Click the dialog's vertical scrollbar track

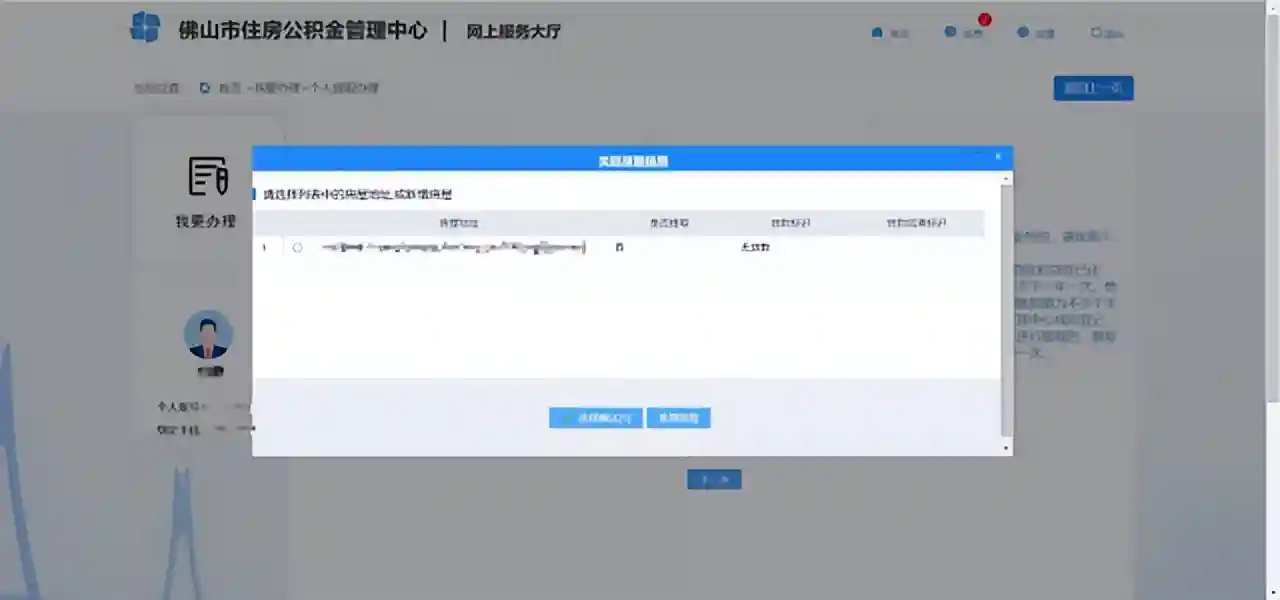1007,310
